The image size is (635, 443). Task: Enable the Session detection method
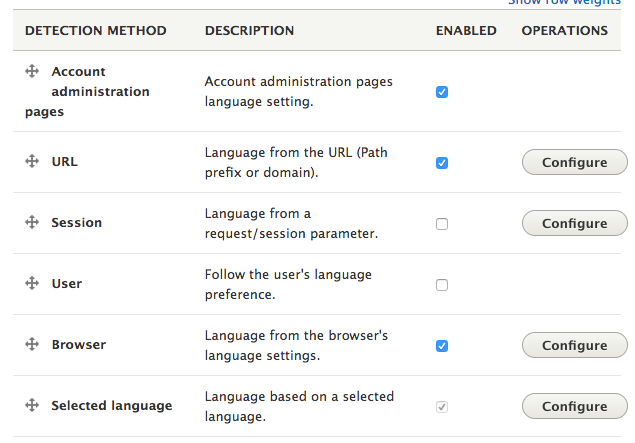pyautogui.click(x=442, y=224)
